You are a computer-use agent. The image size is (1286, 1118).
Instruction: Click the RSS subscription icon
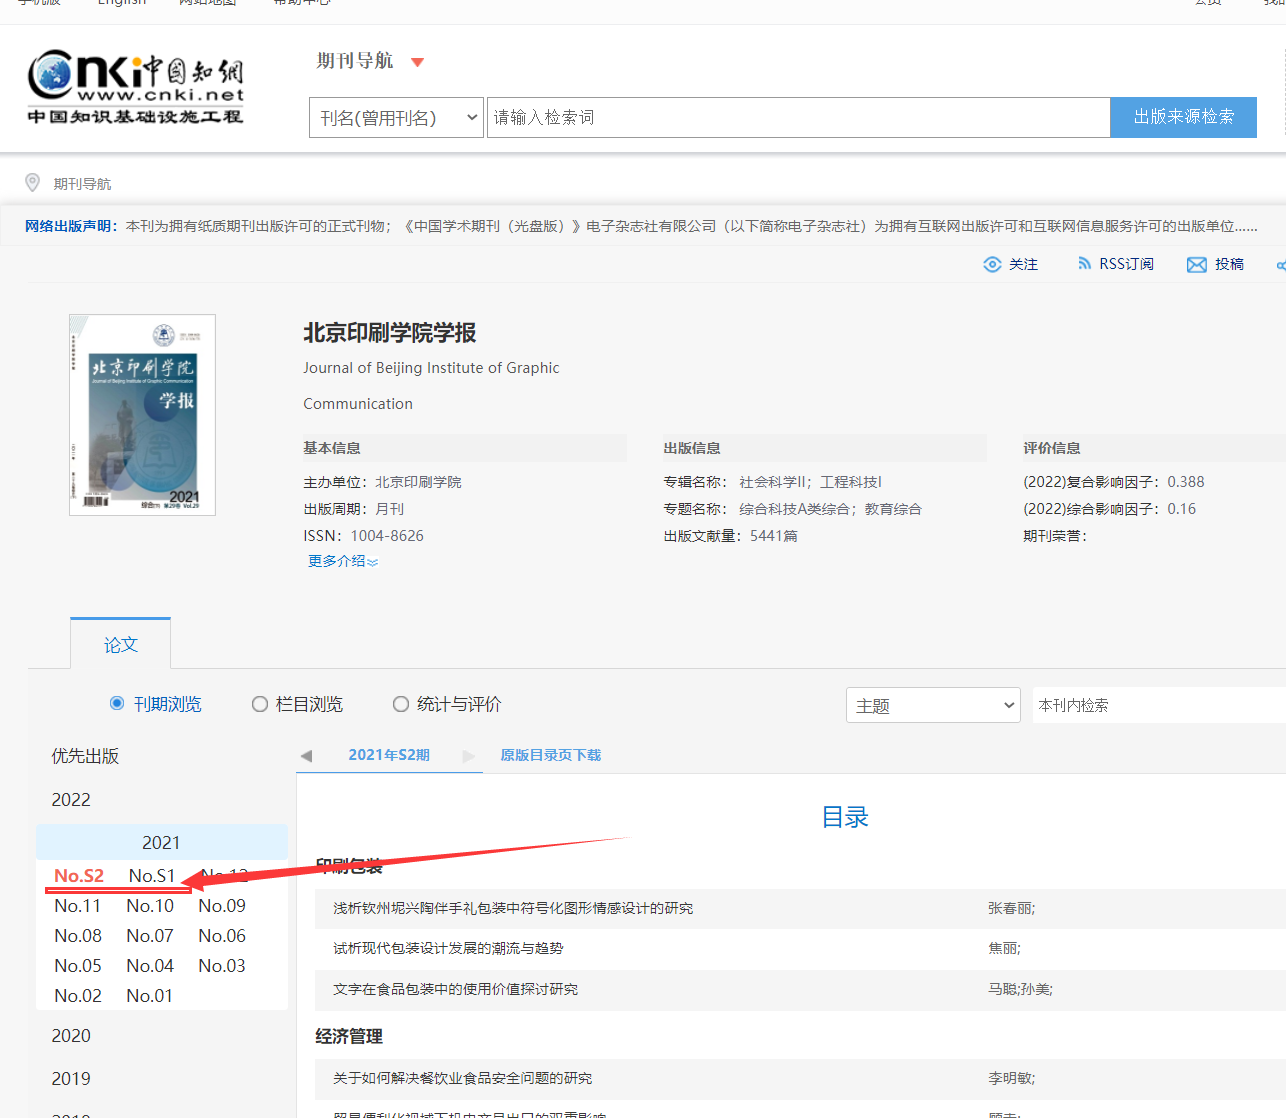[1084, 264]
